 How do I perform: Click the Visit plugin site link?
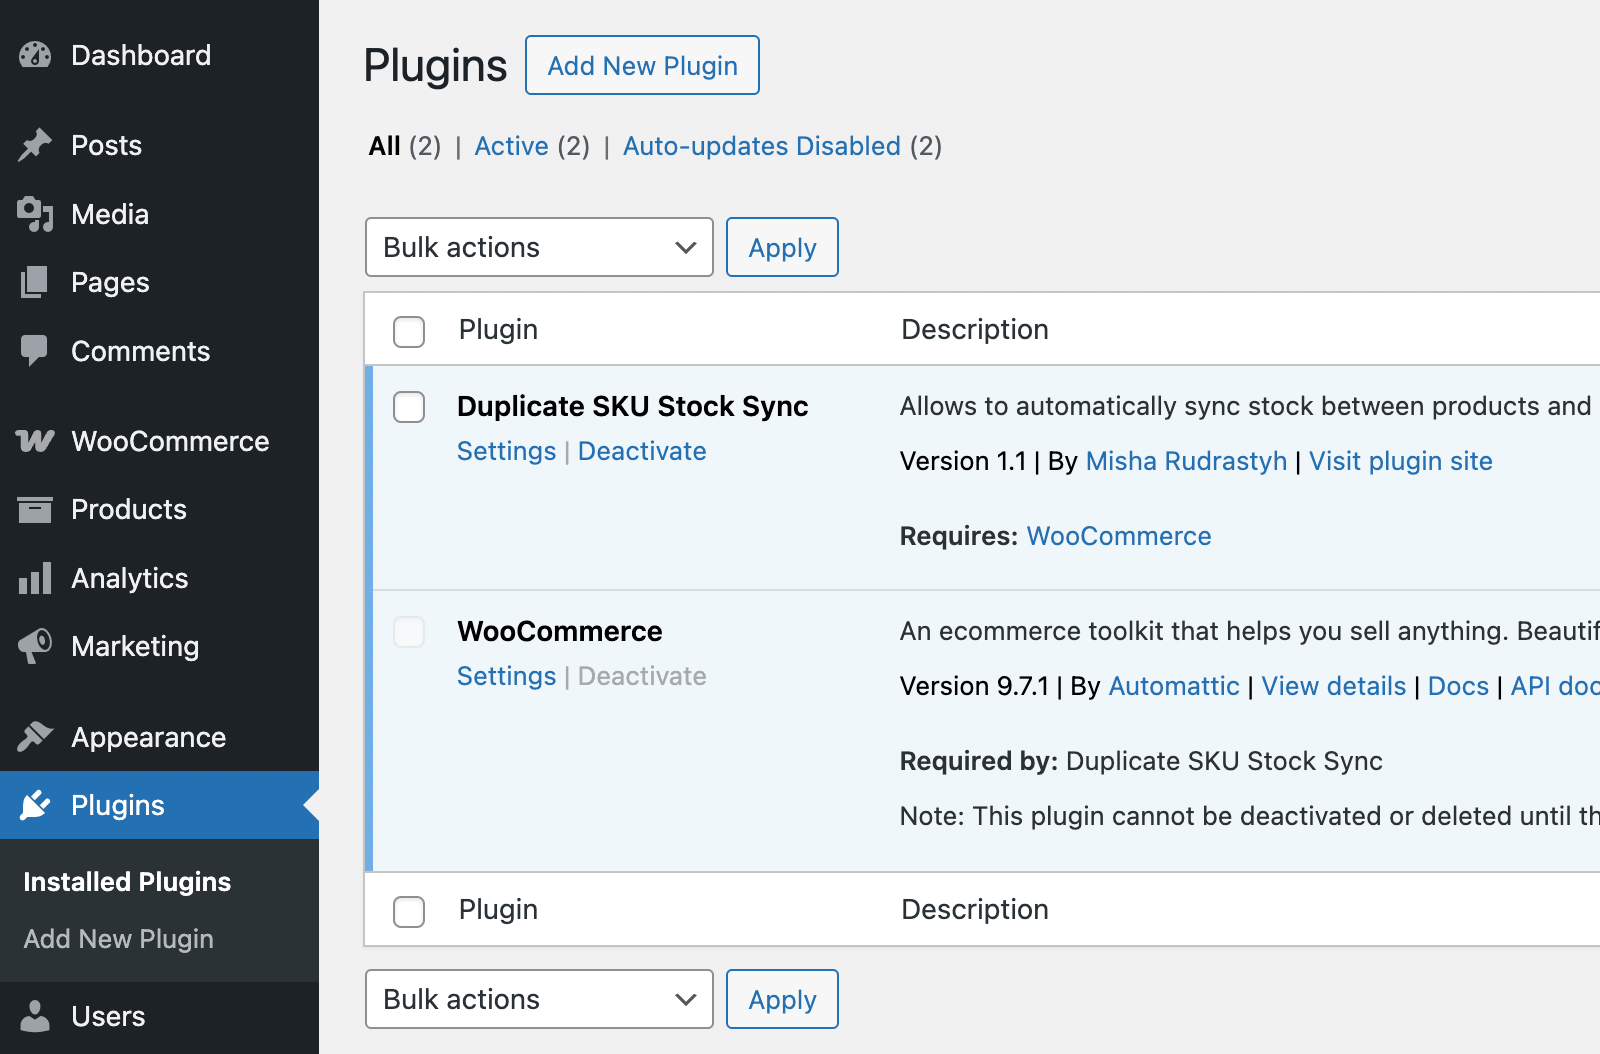pyautogui.click(x=1400, y=461)
